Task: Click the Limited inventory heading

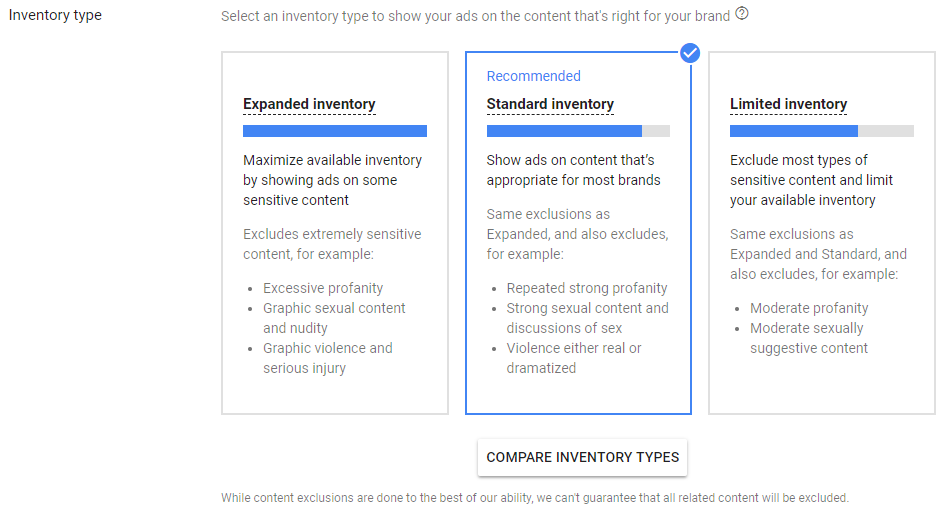Action: pos(788,104)
